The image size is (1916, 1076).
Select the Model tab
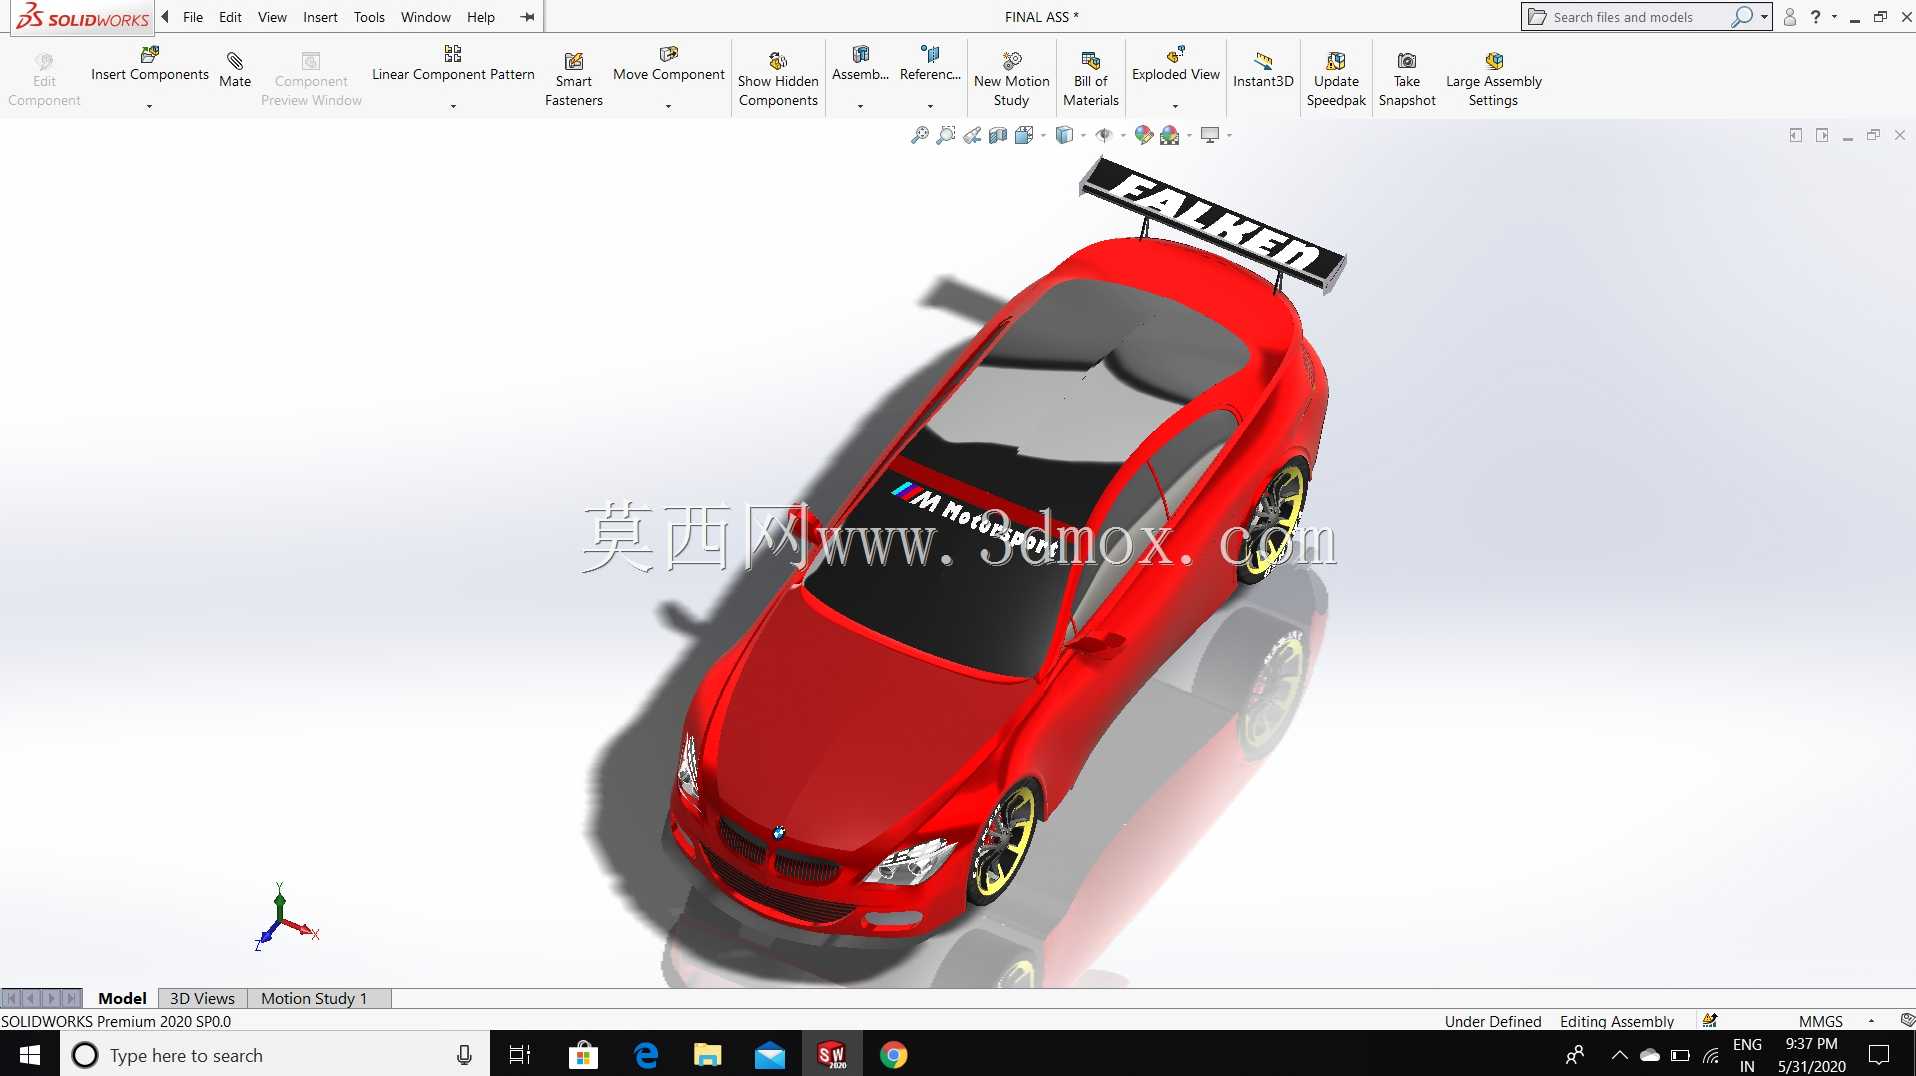[122, 998]
